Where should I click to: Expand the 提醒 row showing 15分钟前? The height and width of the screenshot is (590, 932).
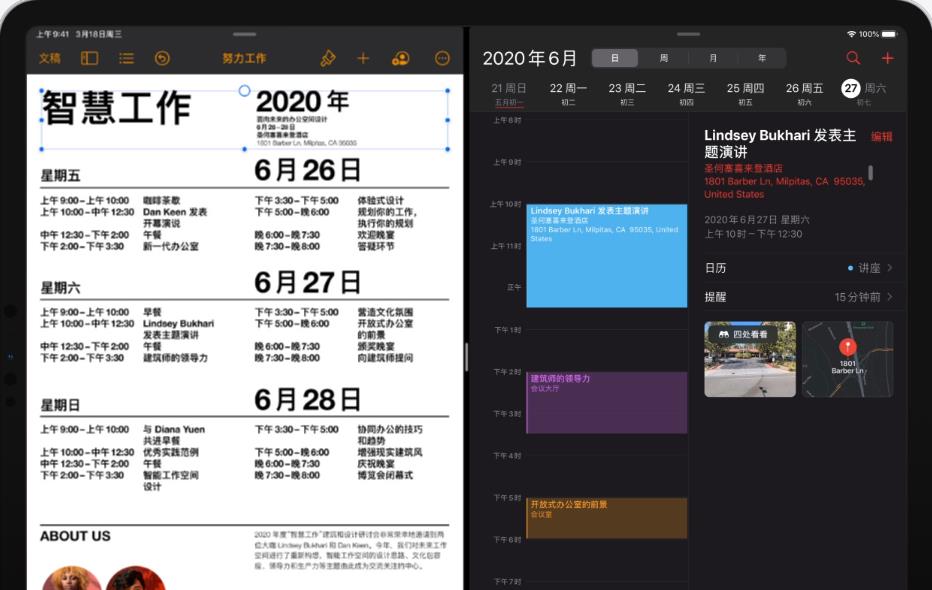[x=798, y=297]
